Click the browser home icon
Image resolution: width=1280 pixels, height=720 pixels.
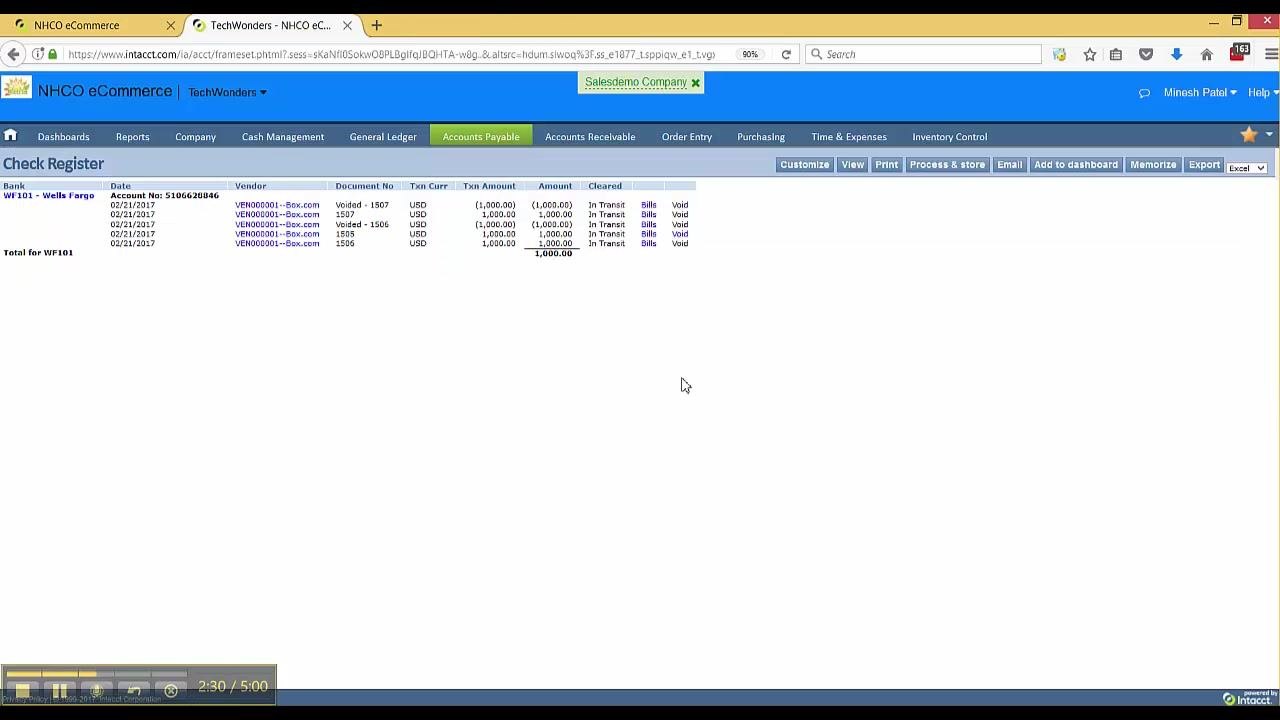(x=1206, y=54)
